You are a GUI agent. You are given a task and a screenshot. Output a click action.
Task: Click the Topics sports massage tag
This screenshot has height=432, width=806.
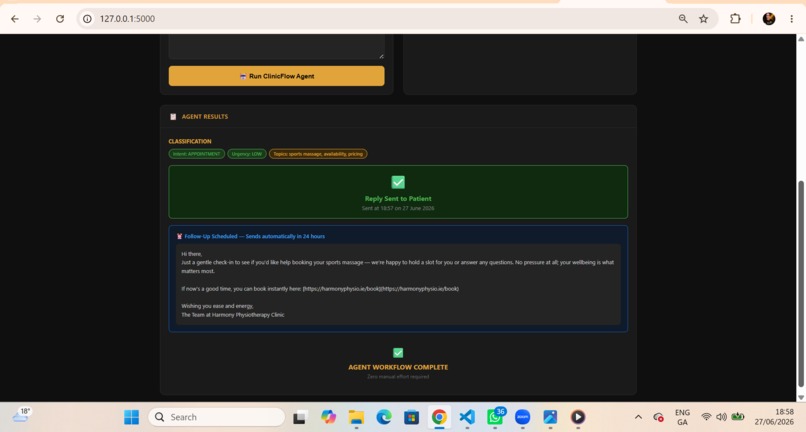pos(318,154)
